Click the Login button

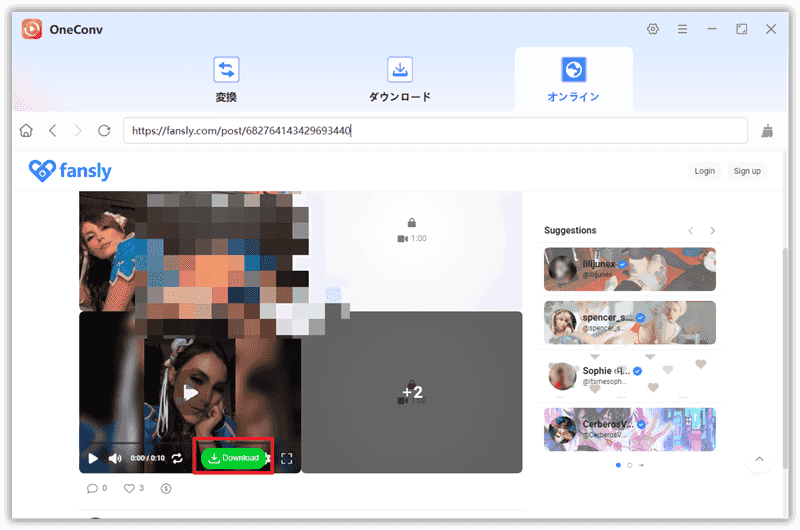704,171
